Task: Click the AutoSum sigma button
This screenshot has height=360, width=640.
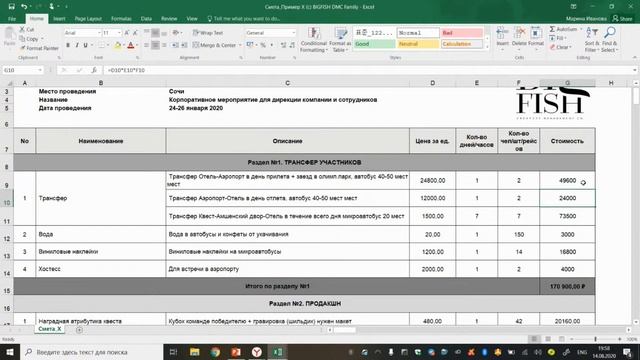Action: coord(563,29)
